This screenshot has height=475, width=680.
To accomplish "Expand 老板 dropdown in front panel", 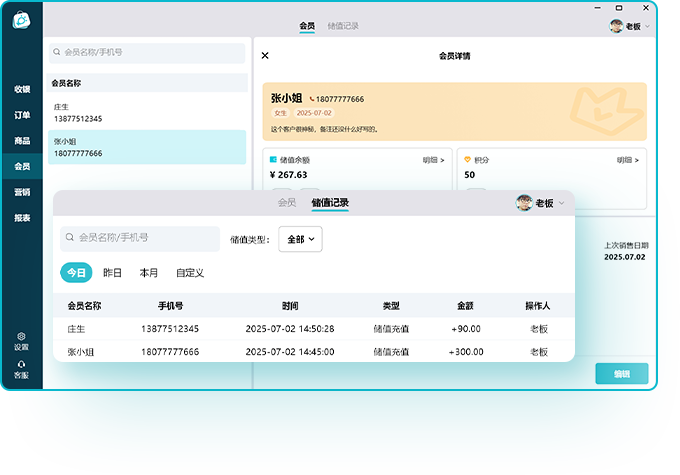I will coord(562,203).
